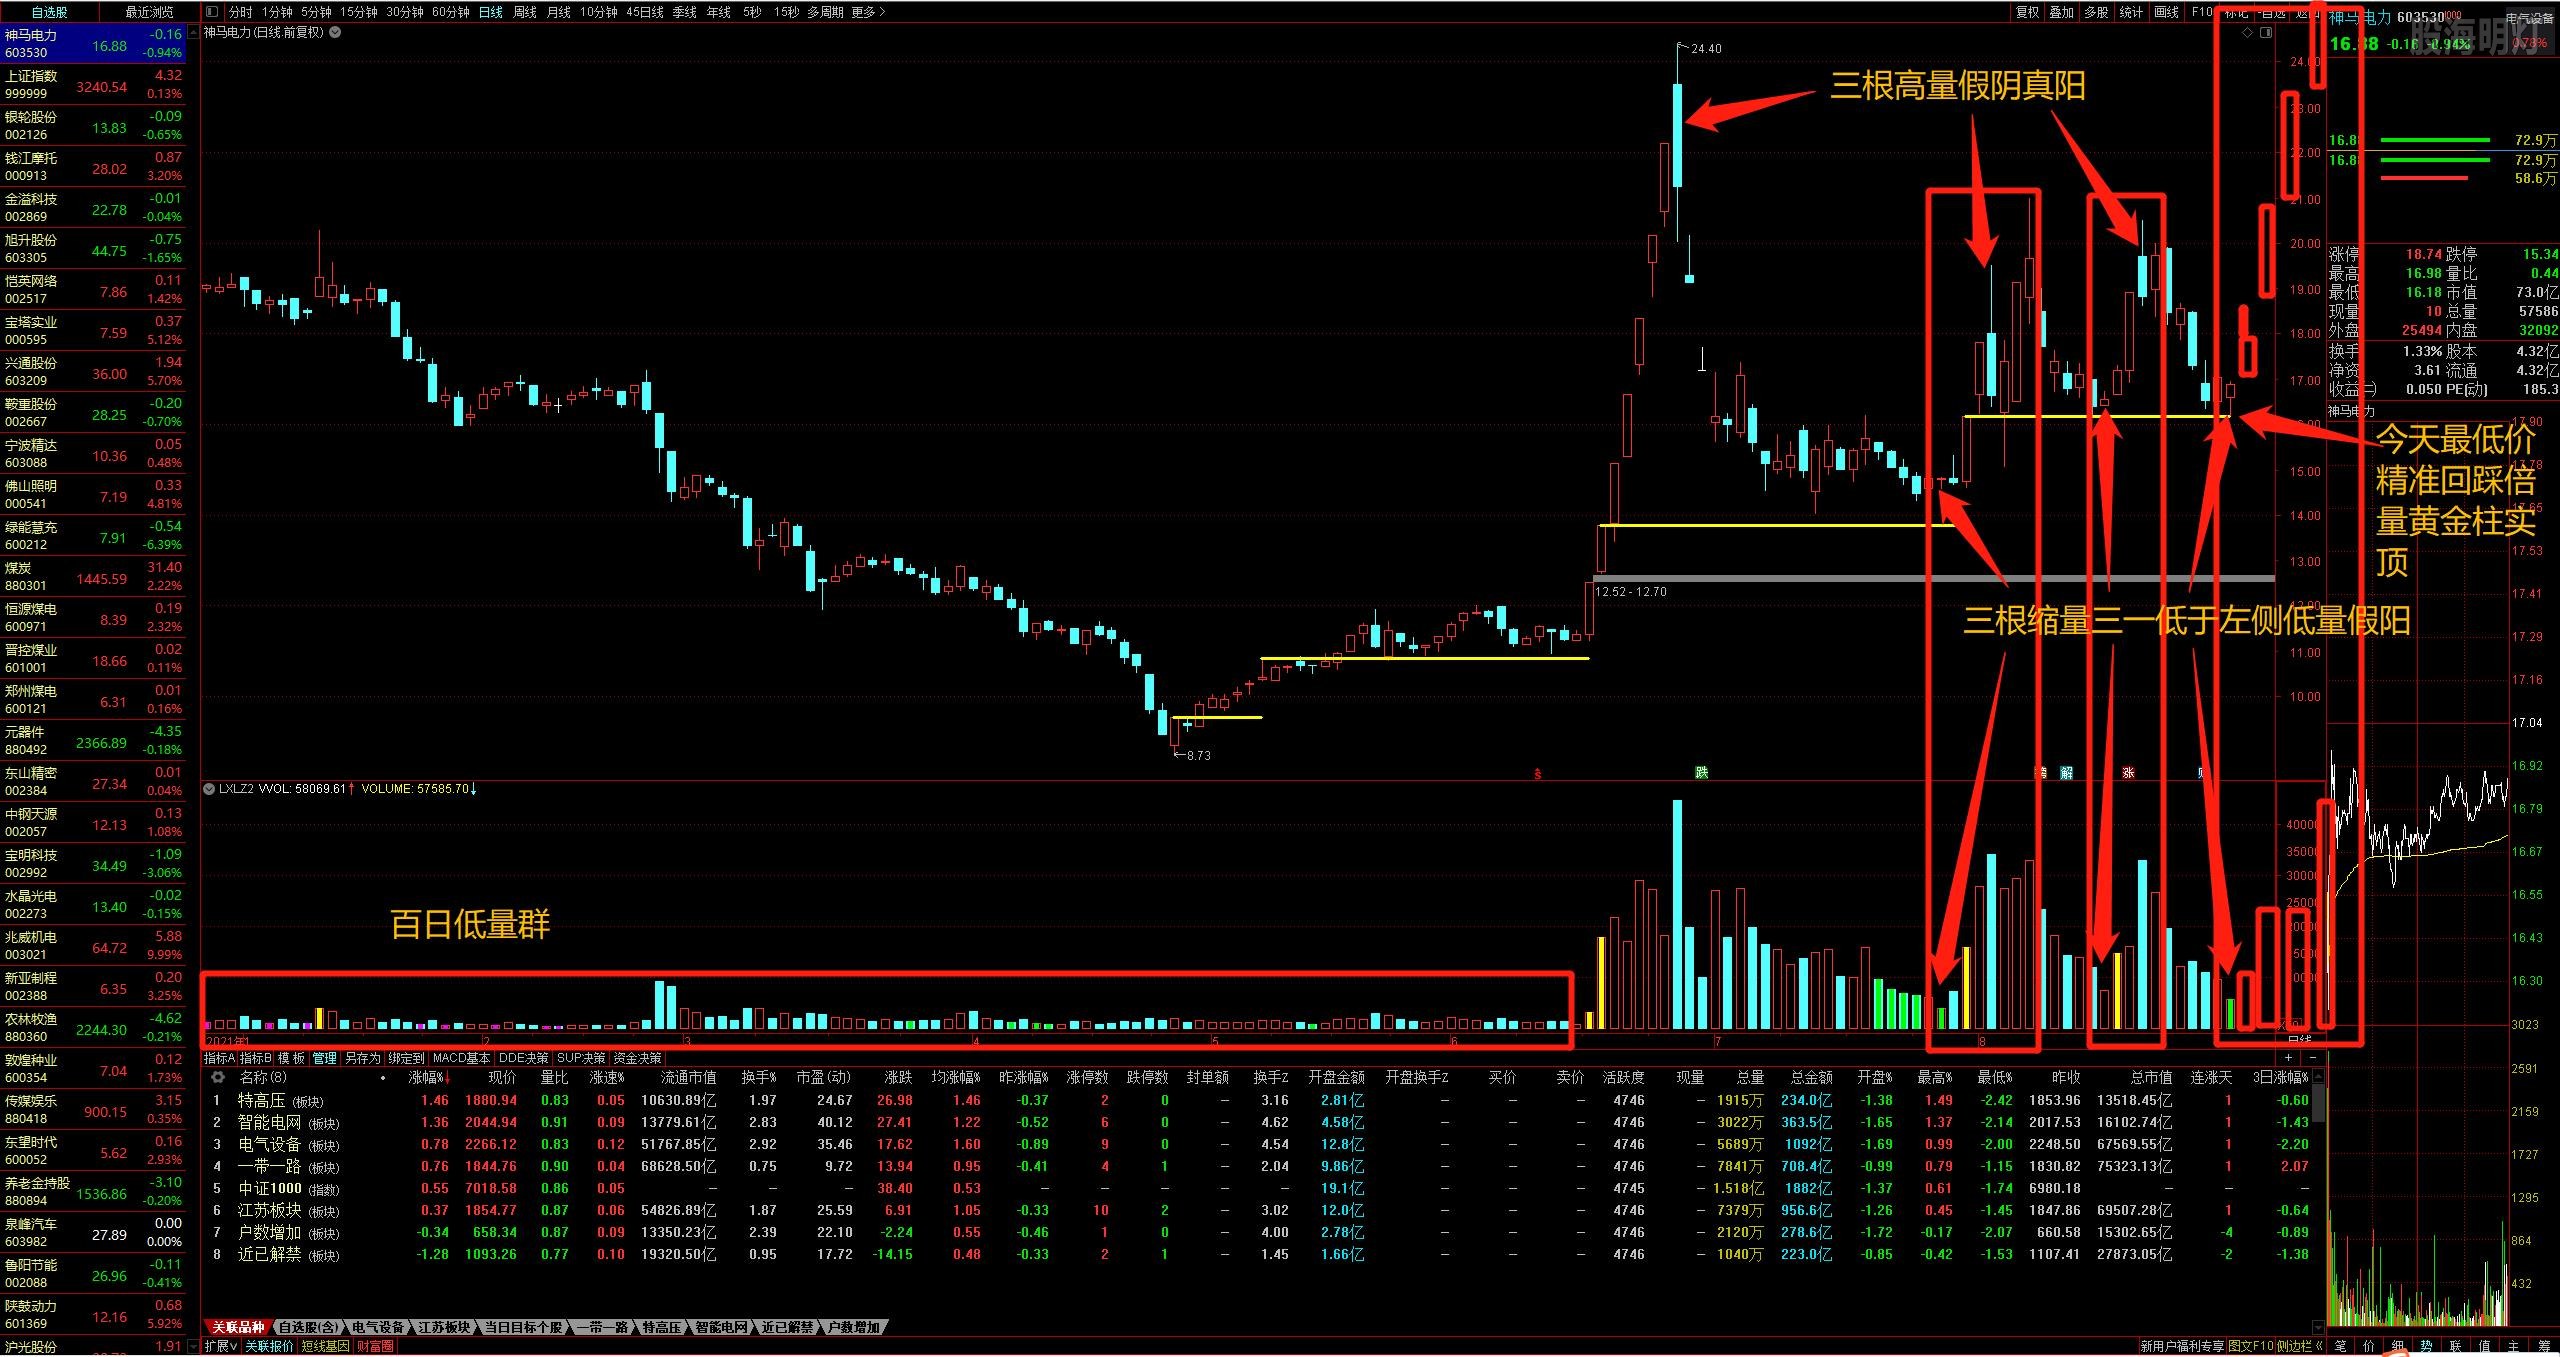Viewport: 2560px width, 1357px height.
Task: Switch chart to 5分钟 period
Action: click(x=316, y=12)
